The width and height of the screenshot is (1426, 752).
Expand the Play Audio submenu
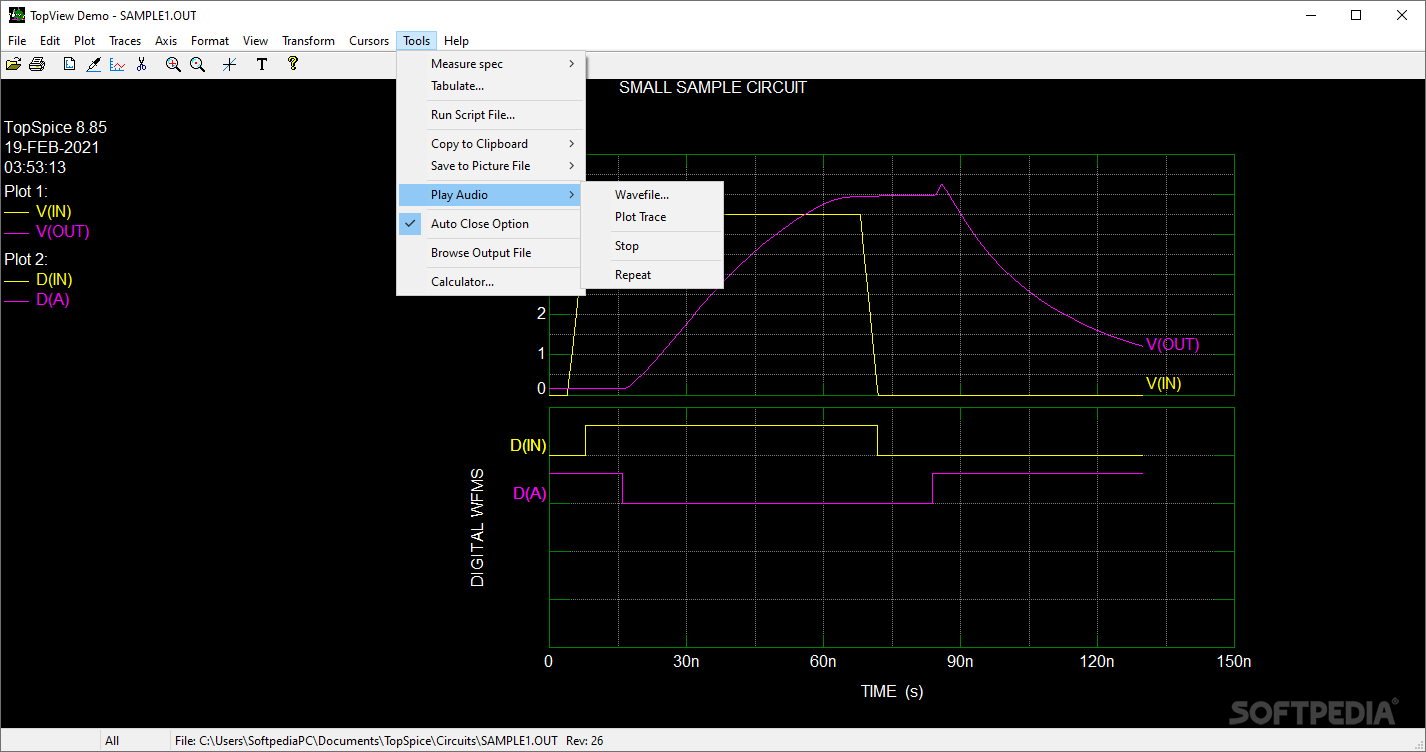490,195
